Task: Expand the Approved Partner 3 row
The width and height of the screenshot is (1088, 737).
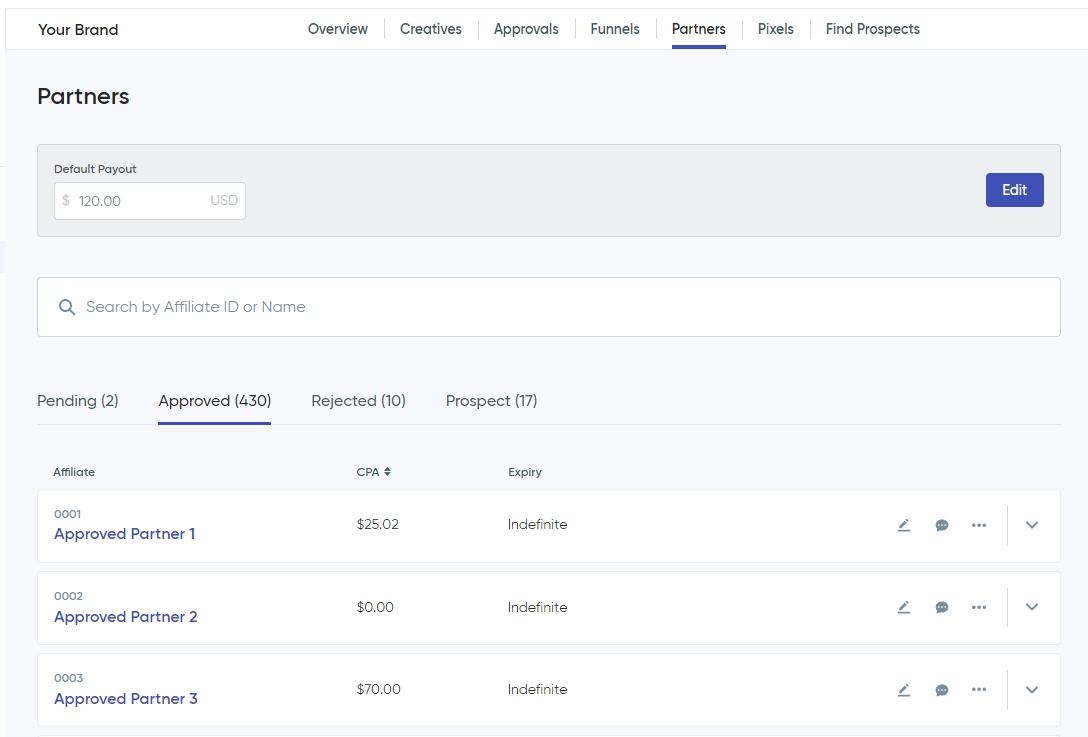Action: pos(1032,690)
